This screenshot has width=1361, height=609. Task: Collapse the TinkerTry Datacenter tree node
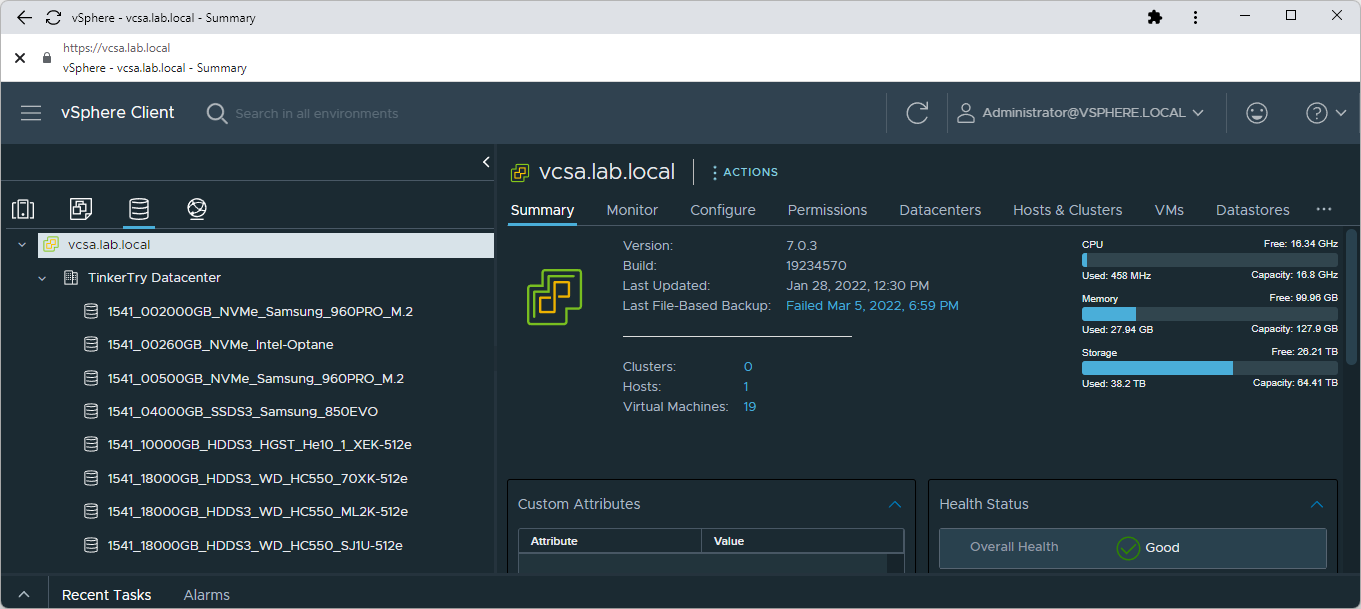42,278
